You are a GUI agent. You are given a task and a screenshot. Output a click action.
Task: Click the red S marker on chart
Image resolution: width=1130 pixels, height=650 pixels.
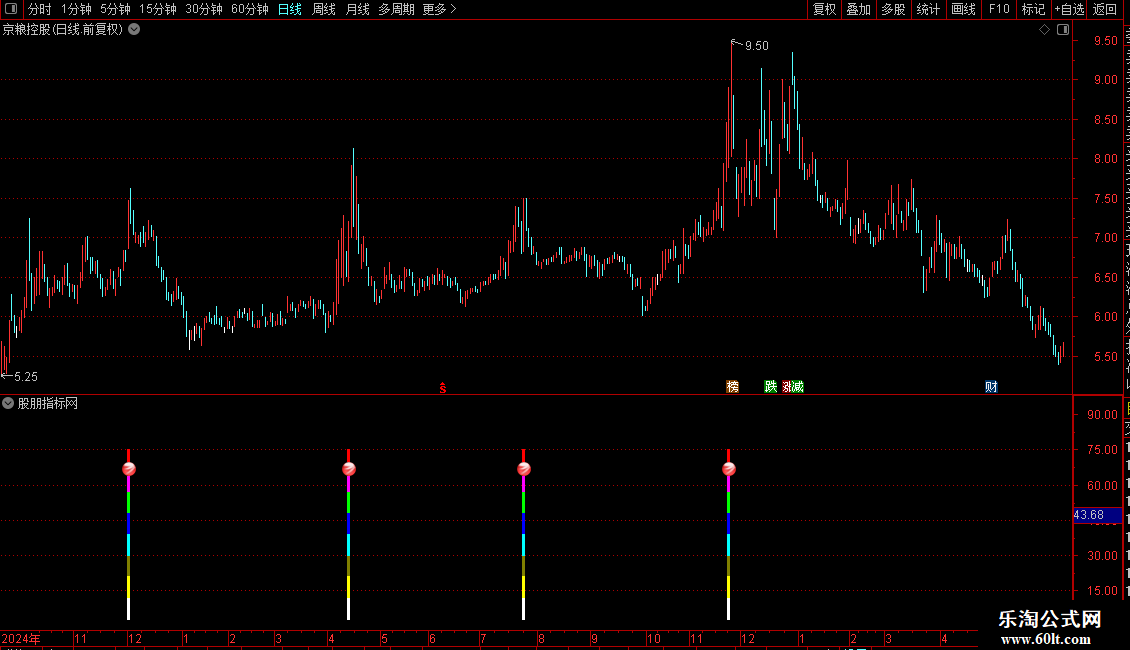pyautogui.click(x=442, y=388)
